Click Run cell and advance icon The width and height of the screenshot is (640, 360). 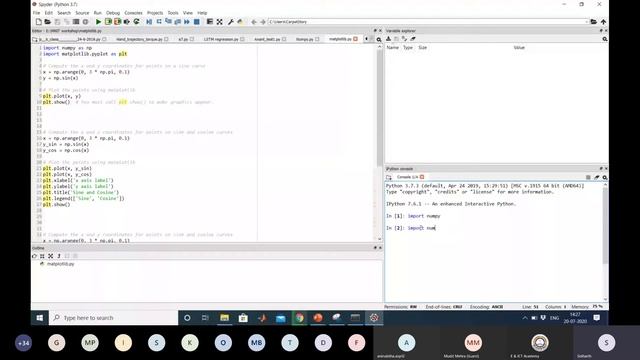click(x=118, y=22)
